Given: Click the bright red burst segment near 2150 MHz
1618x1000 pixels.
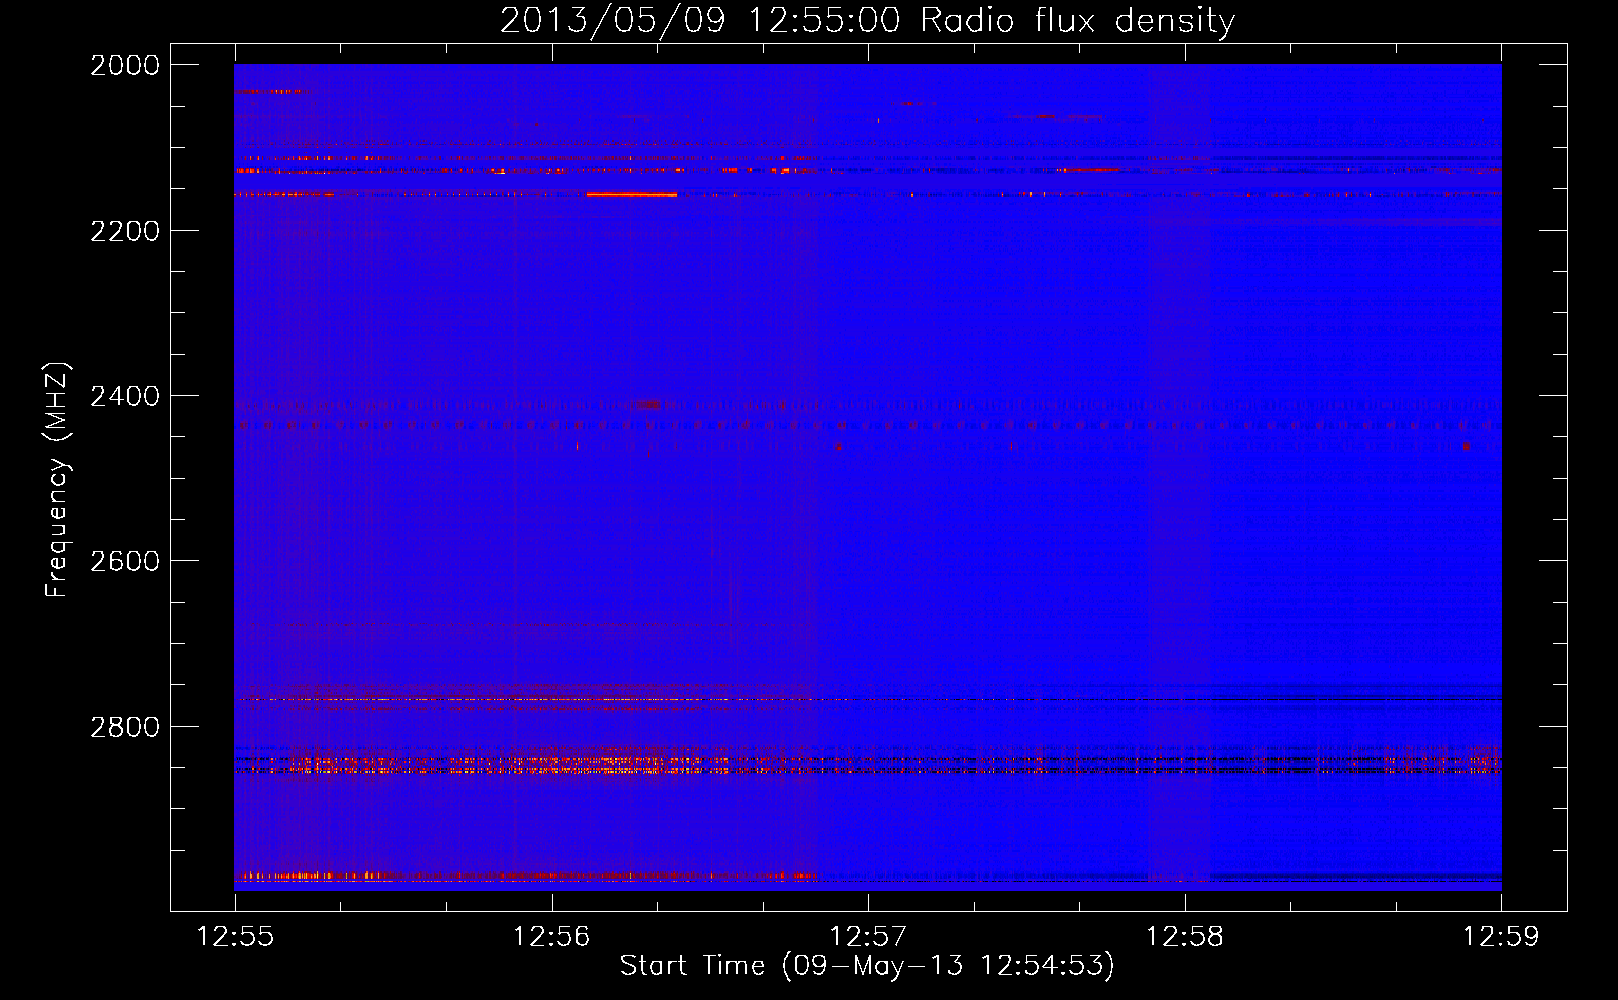Looking at the screenshot, I should [x=631, y=194].
